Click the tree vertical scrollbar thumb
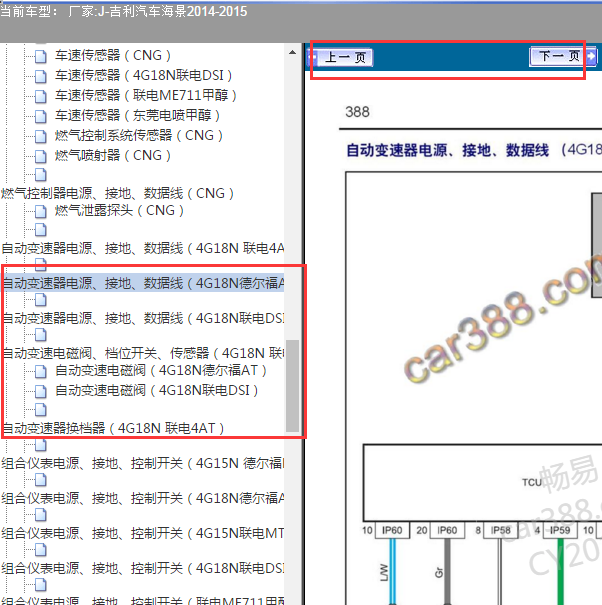602x605 pixels. [x=293, y=386]
